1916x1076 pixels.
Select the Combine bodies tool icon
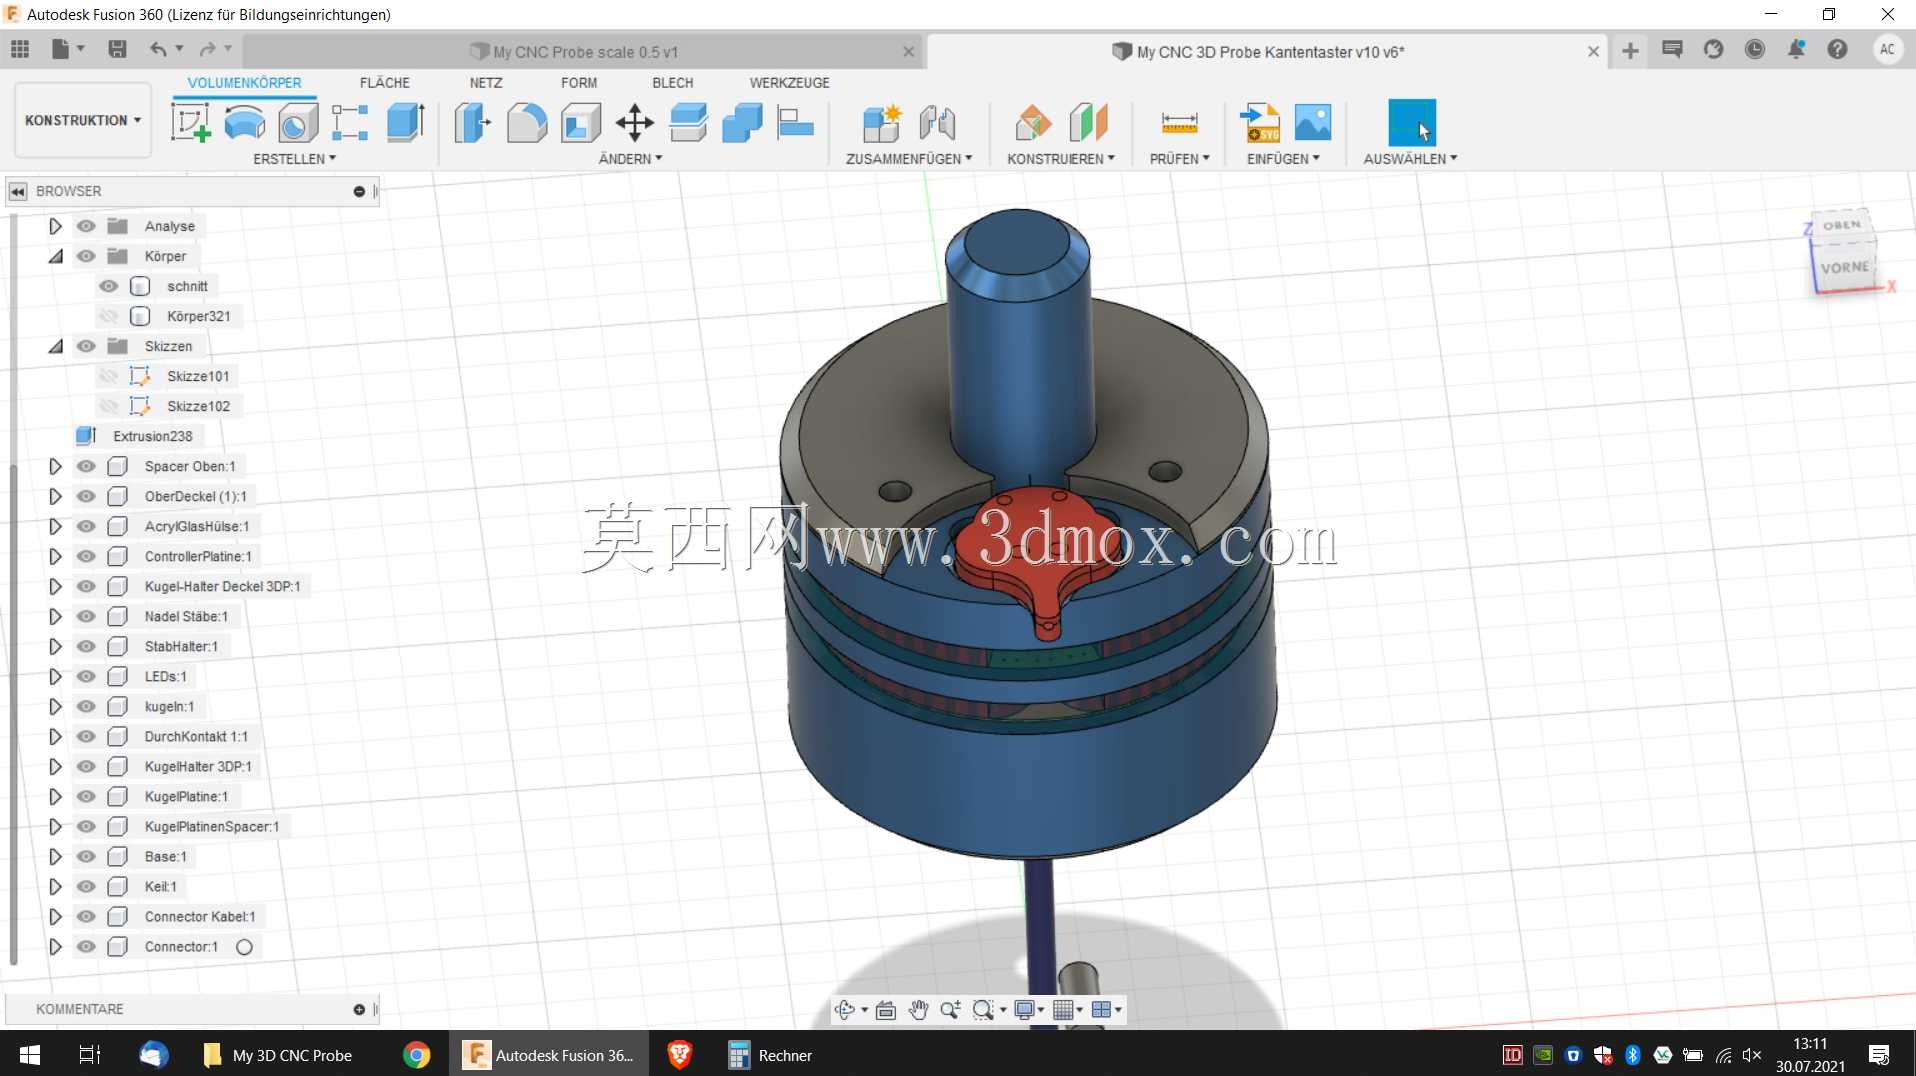[742, 122]
